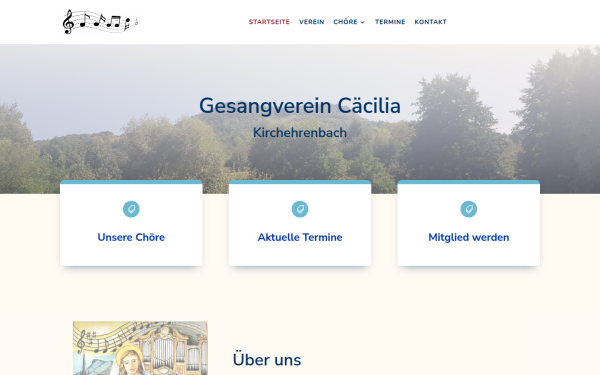Click the tag icon above Aktuelle Termine
This screenshot has width=600, height=375.
(x=300, y=209)
